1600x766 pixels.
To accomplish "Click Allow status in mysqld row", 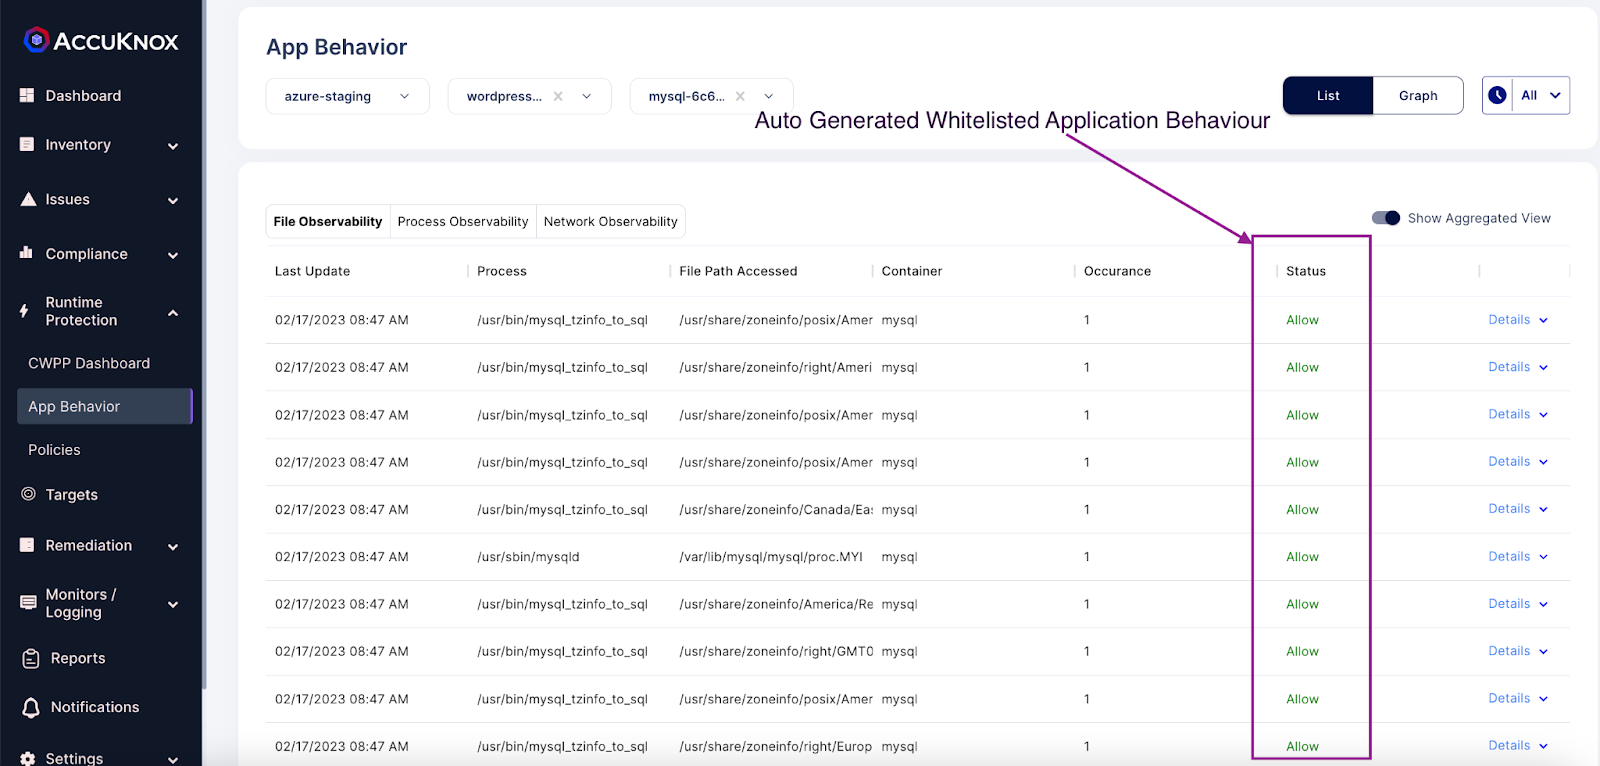I will coord(1302,557).
